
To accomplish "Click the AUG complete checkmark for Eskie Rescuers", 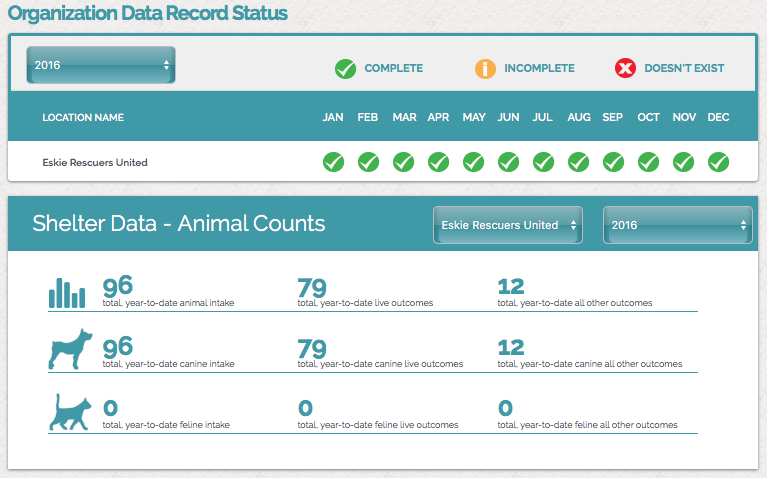I will pyautogui.click(x=579, y=162).
